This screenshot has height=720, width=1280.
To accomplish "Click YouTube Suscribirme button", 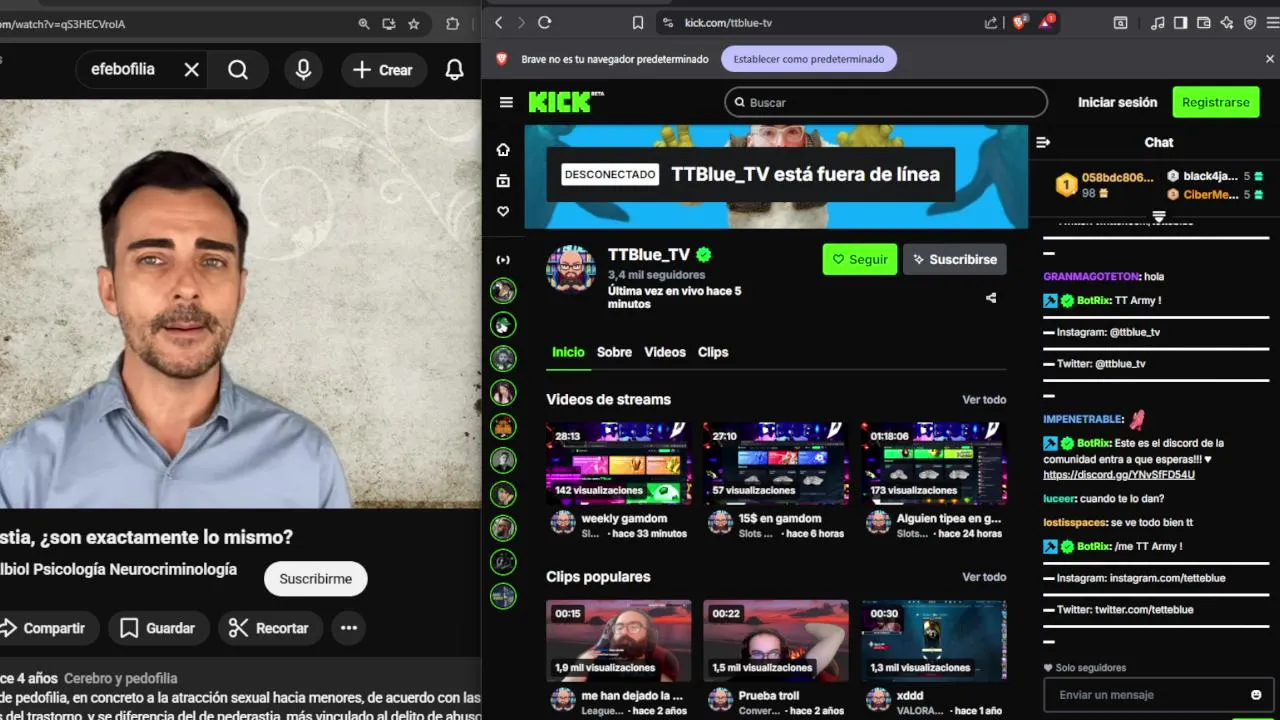I will coord(315,579).
